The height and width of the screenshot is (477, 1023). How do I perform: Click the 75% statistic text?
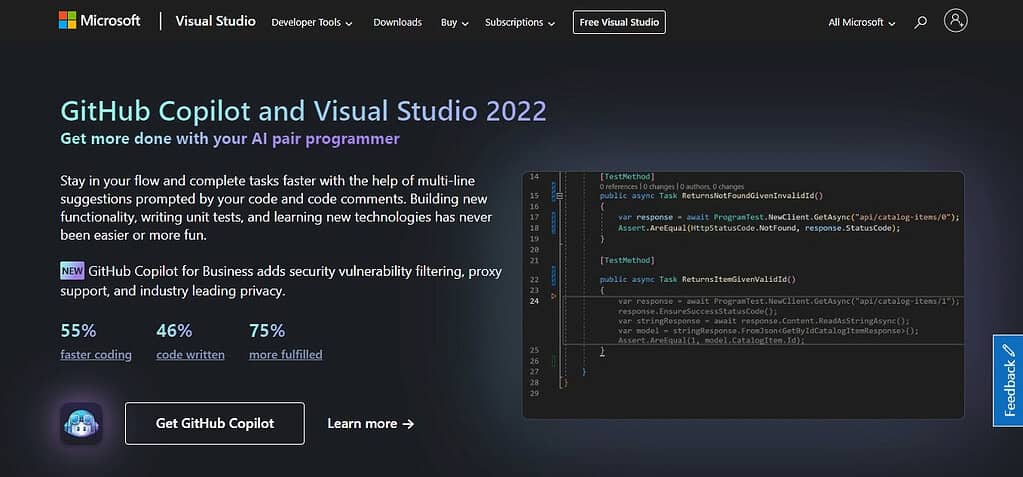267,331
